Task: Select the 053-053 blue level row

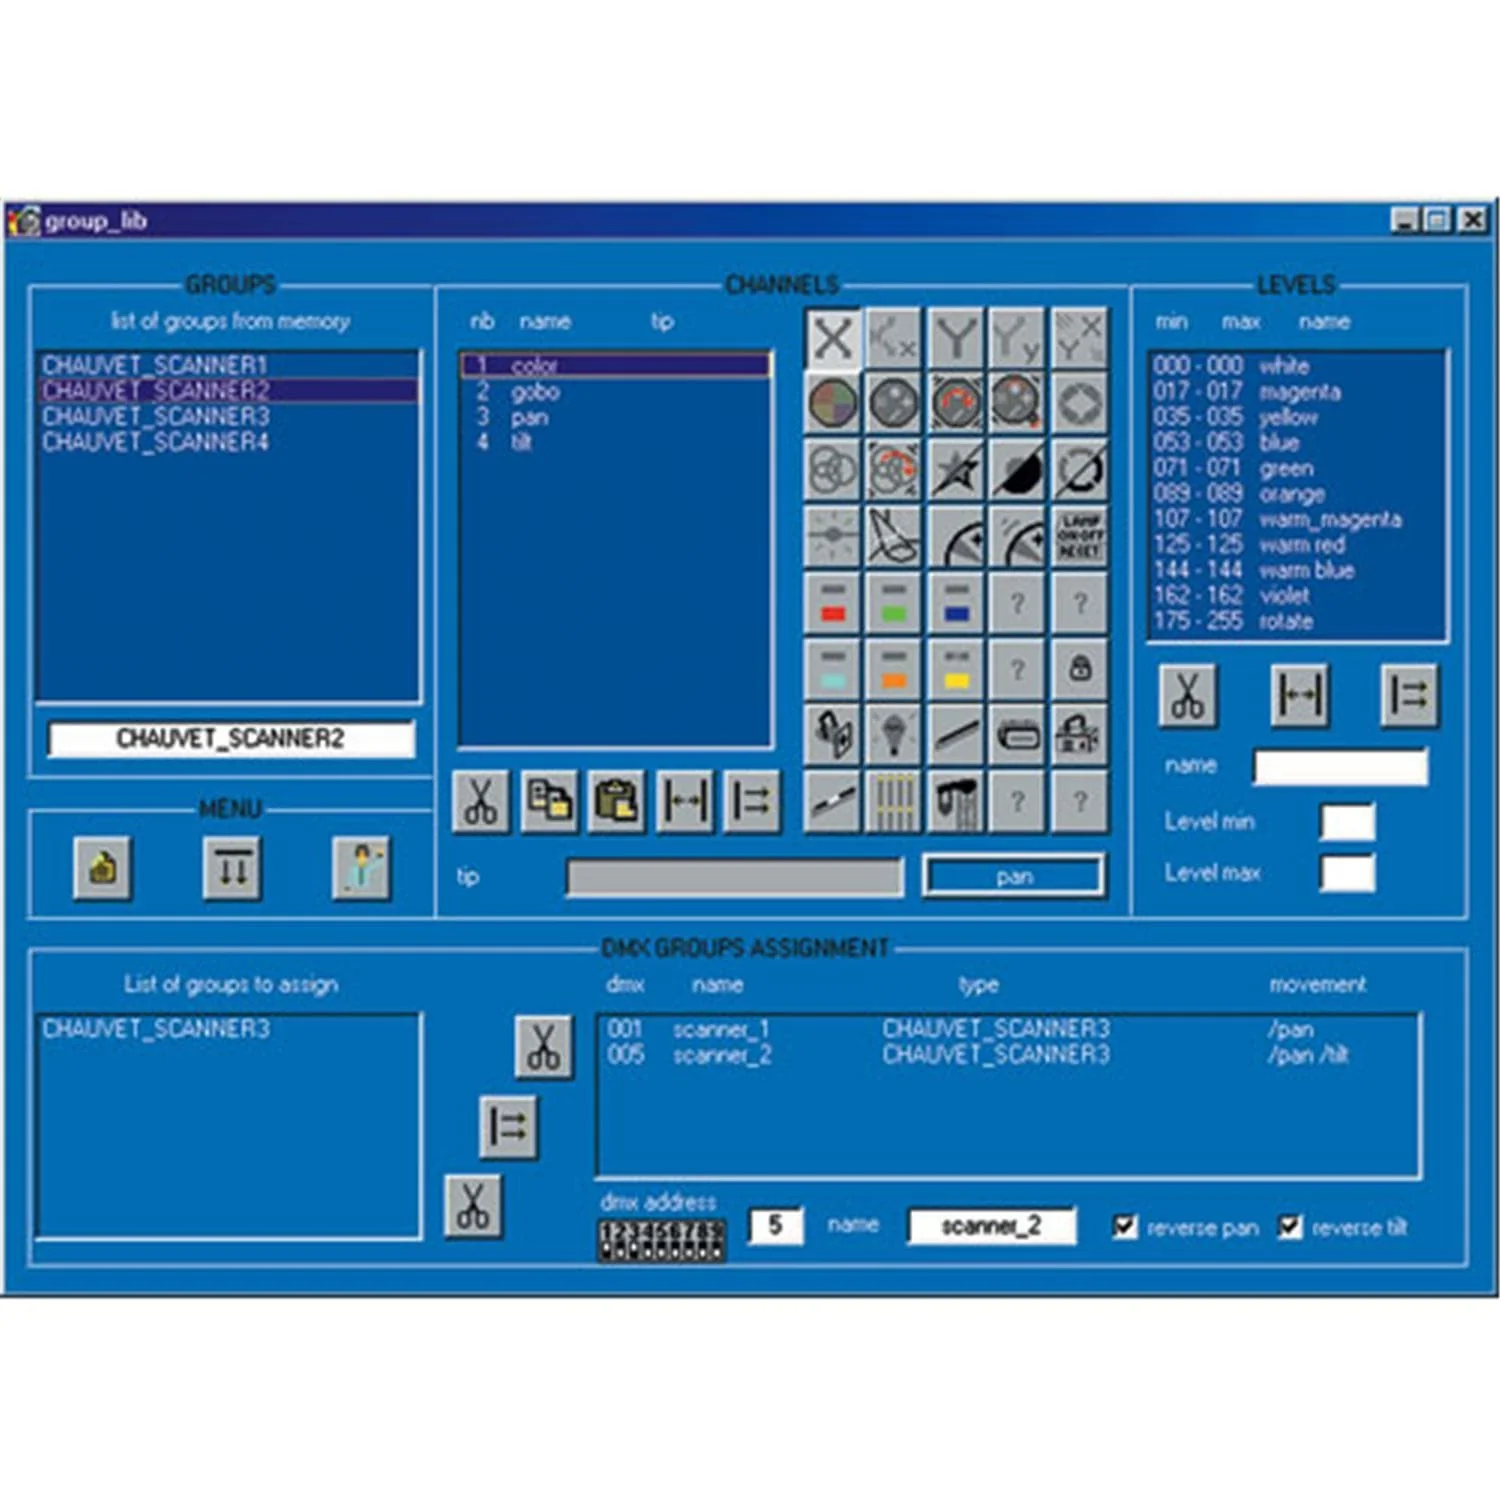Action: [x=1296, y=442]
